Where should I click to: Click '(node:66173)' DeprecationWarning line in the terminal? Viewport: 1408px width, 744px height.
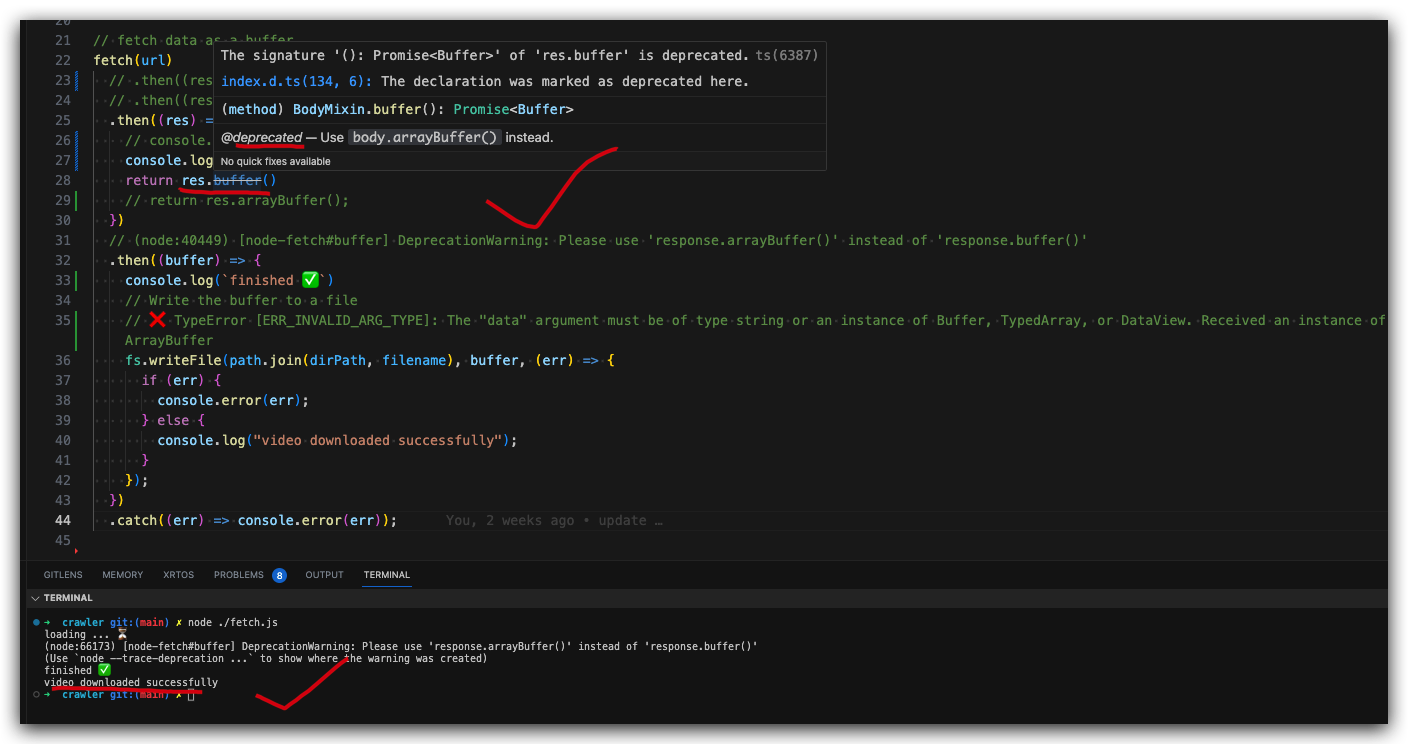click(401, 646)
